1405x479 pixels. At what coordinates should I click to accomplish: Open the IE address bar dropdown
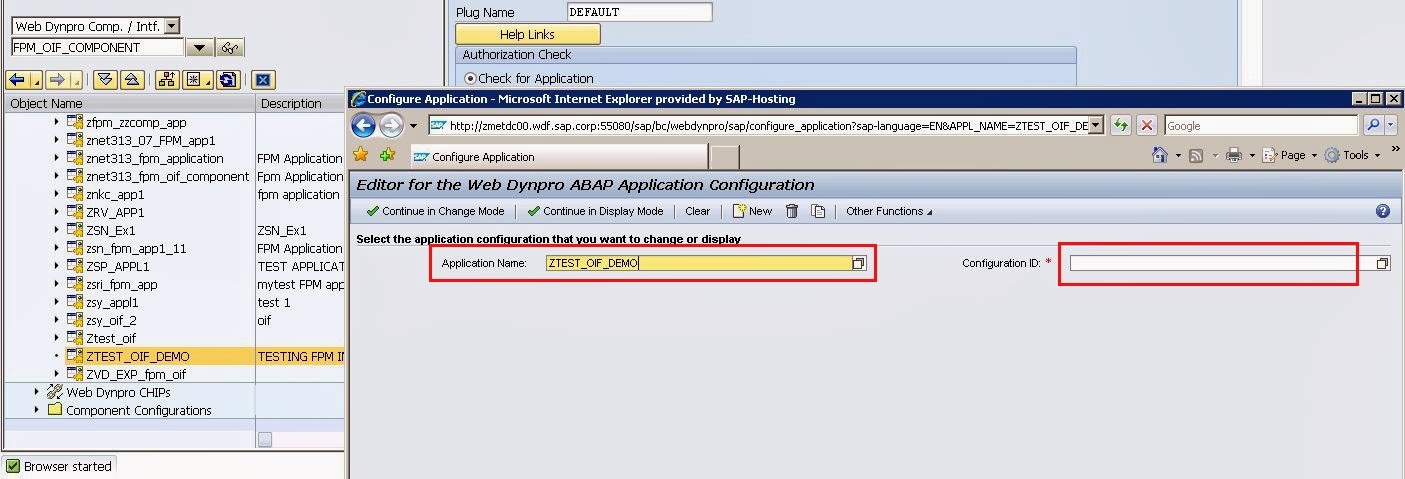1096,125
